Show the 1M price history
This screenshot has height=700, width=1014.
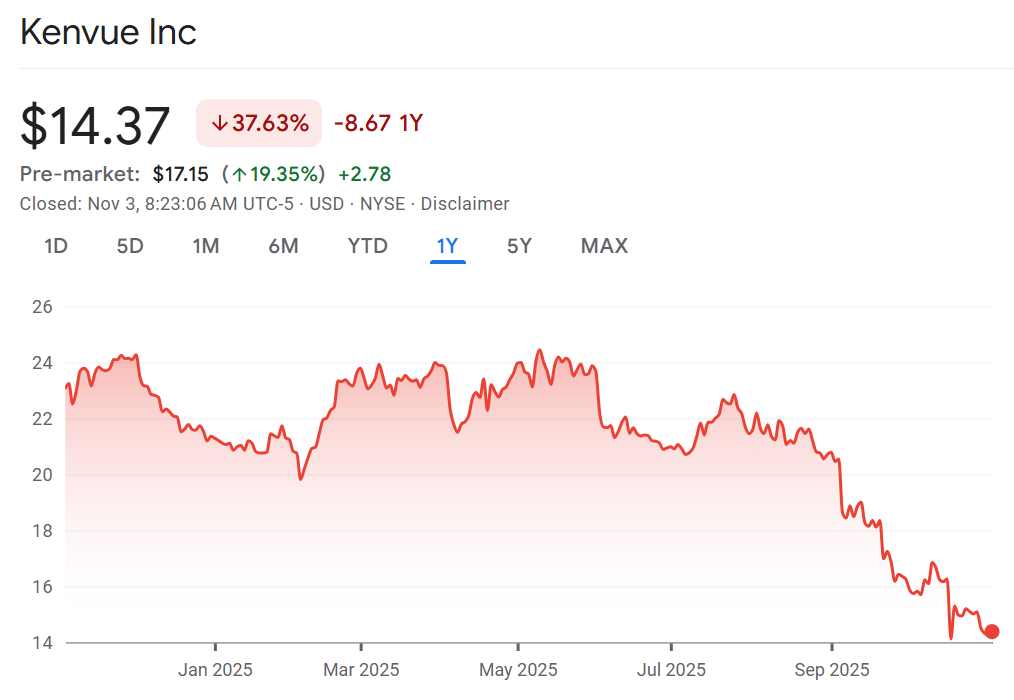206,246
